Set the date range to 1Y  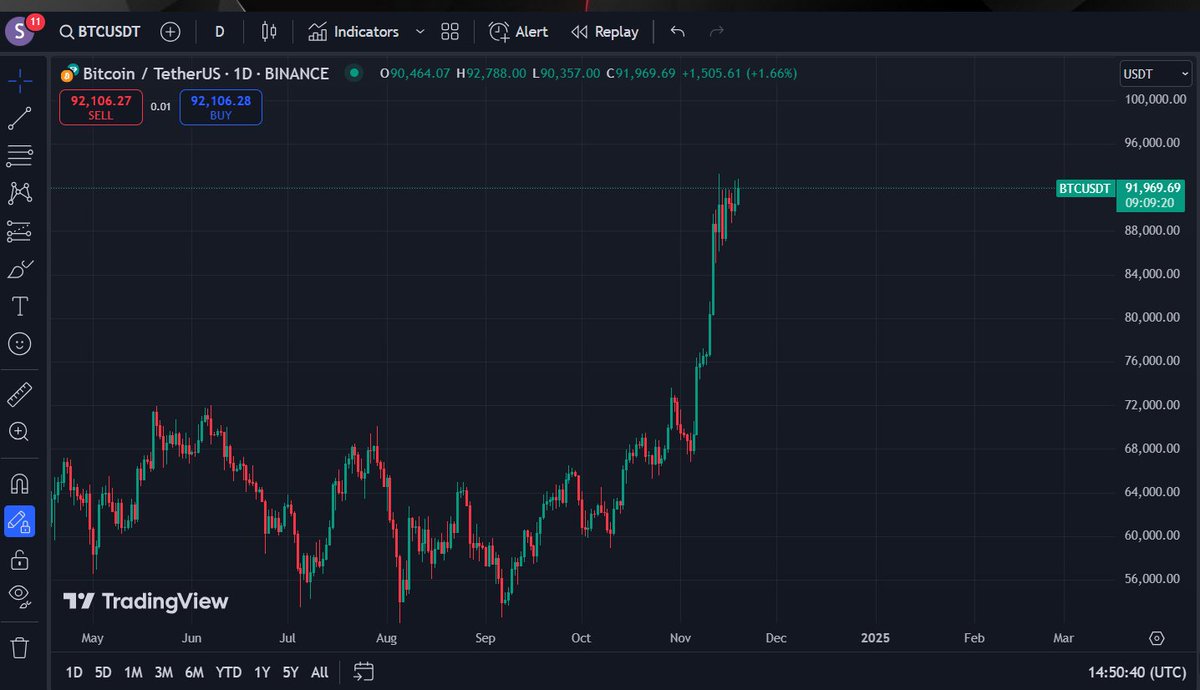[262, 672]
